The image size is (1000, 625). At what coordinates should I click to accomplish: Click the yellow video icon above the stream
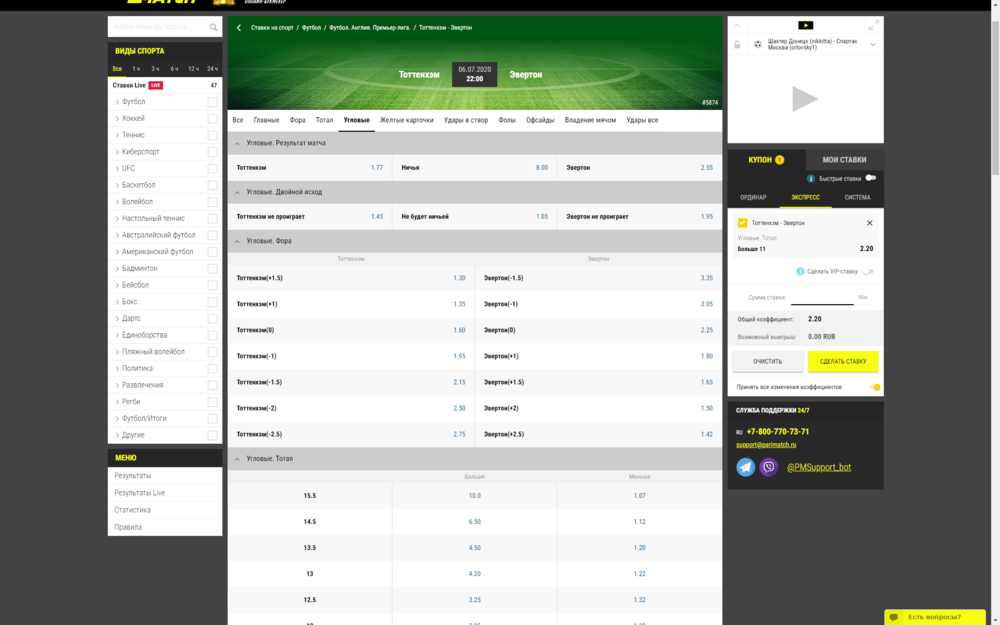(x=805, y=26)
